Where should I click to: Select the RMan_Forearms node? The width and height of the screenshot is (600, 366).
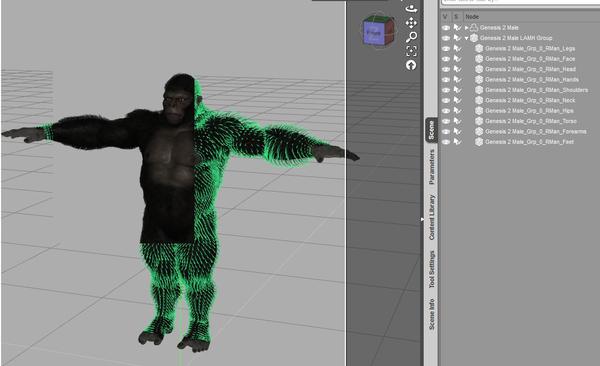click(536, 131)
